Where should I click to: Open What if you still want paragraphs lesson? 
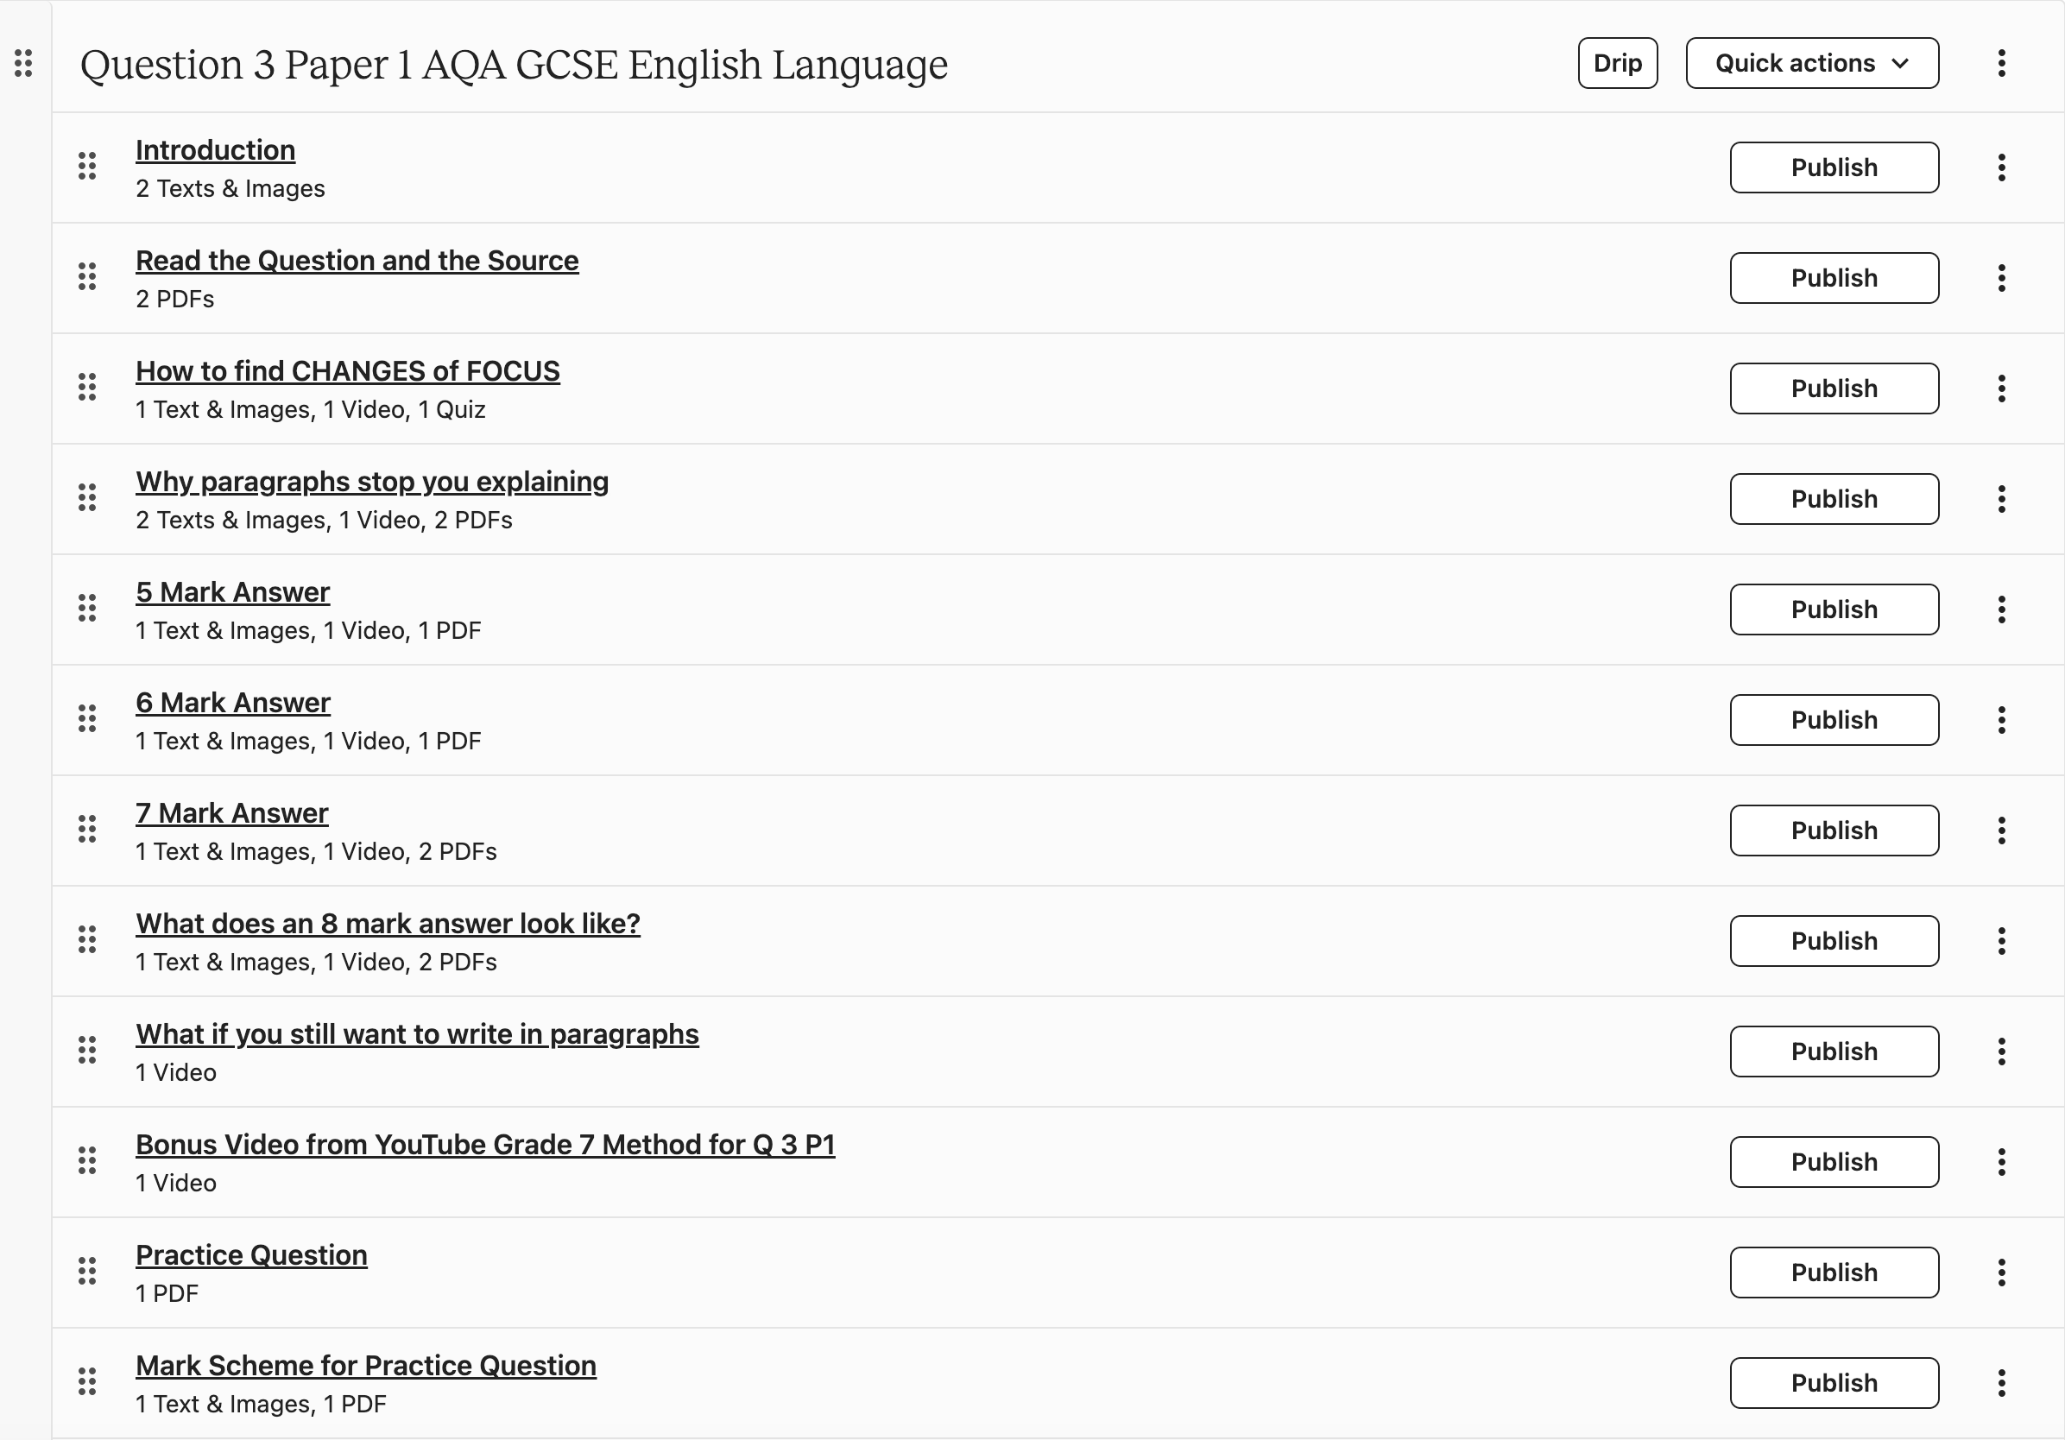pyautogui.click(x=417, y=1034)
